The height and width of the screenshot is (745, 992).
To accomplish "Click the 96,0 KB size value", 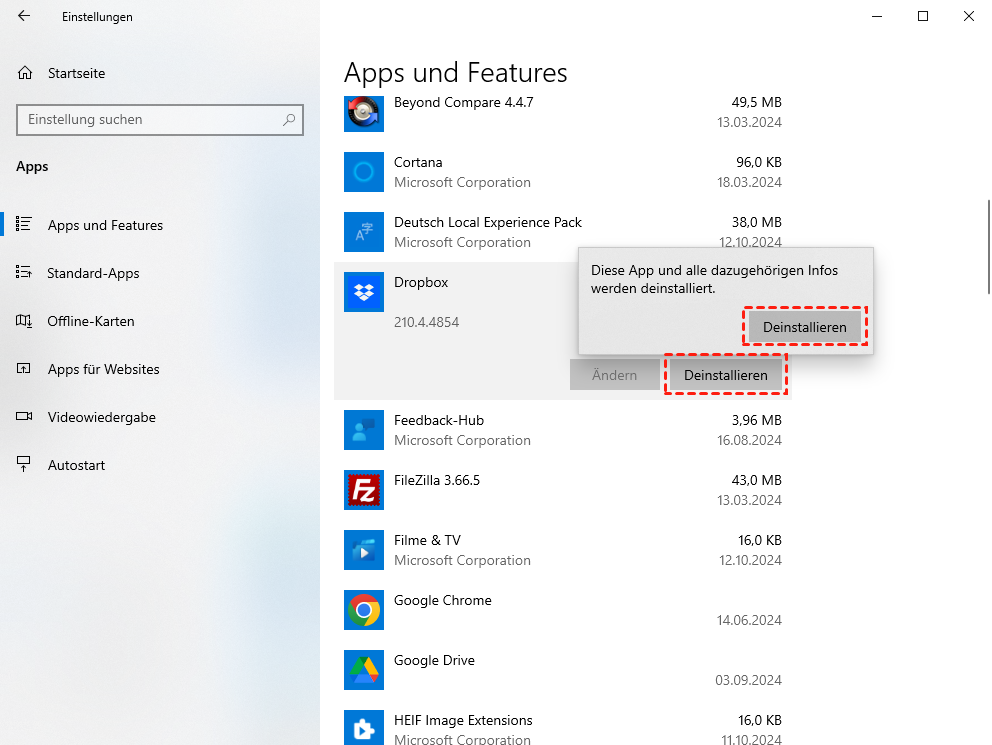I will point(759,163).
